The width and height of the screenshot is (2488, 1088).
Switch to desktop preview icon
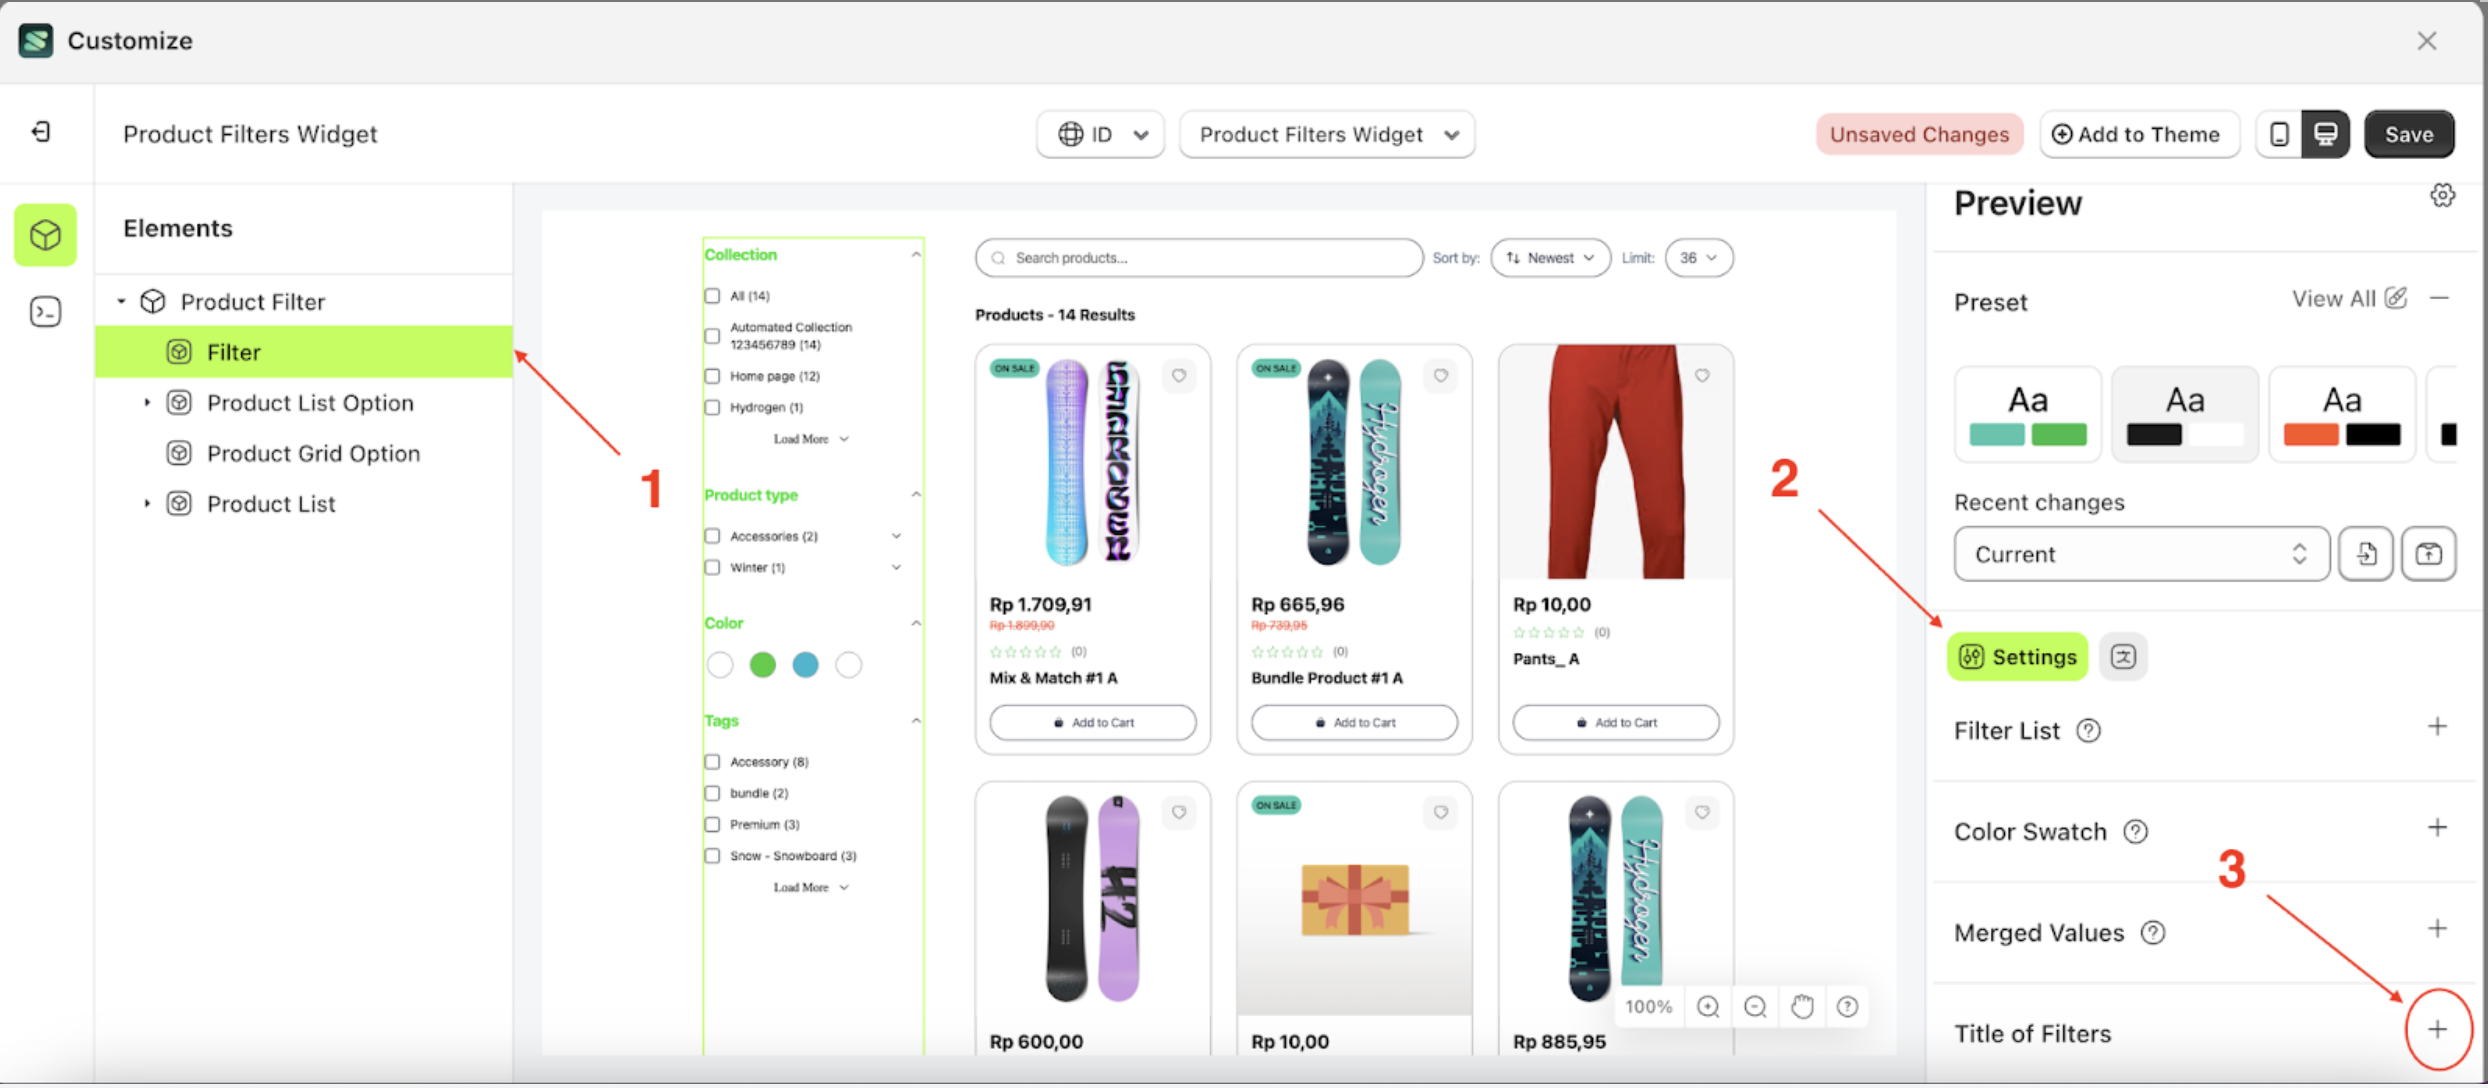coord(2326,134)
